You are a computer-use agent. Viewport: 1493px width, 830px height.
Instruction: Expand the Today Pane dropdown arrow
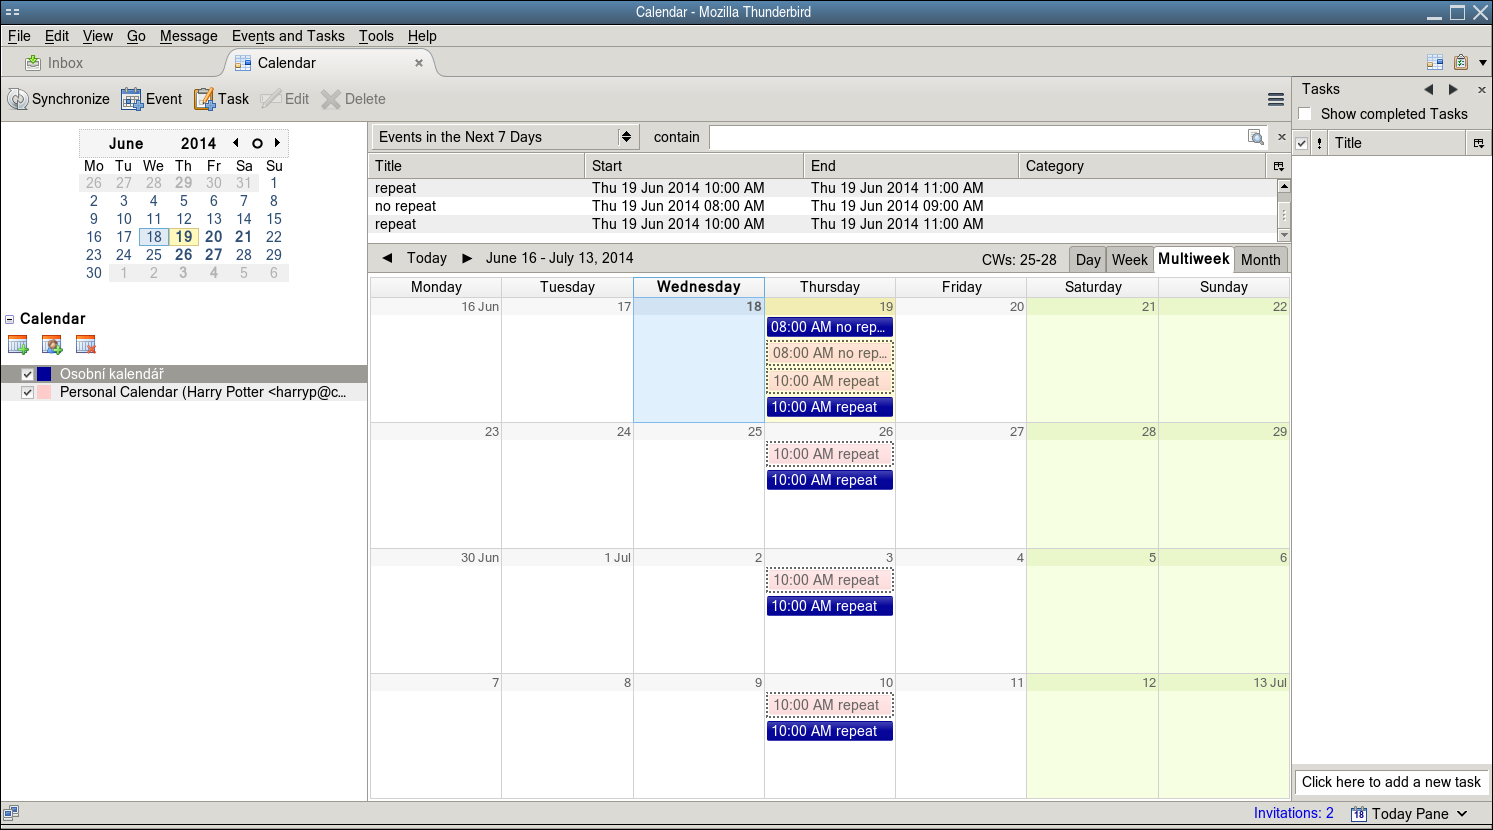click(x=1462, y=814)
